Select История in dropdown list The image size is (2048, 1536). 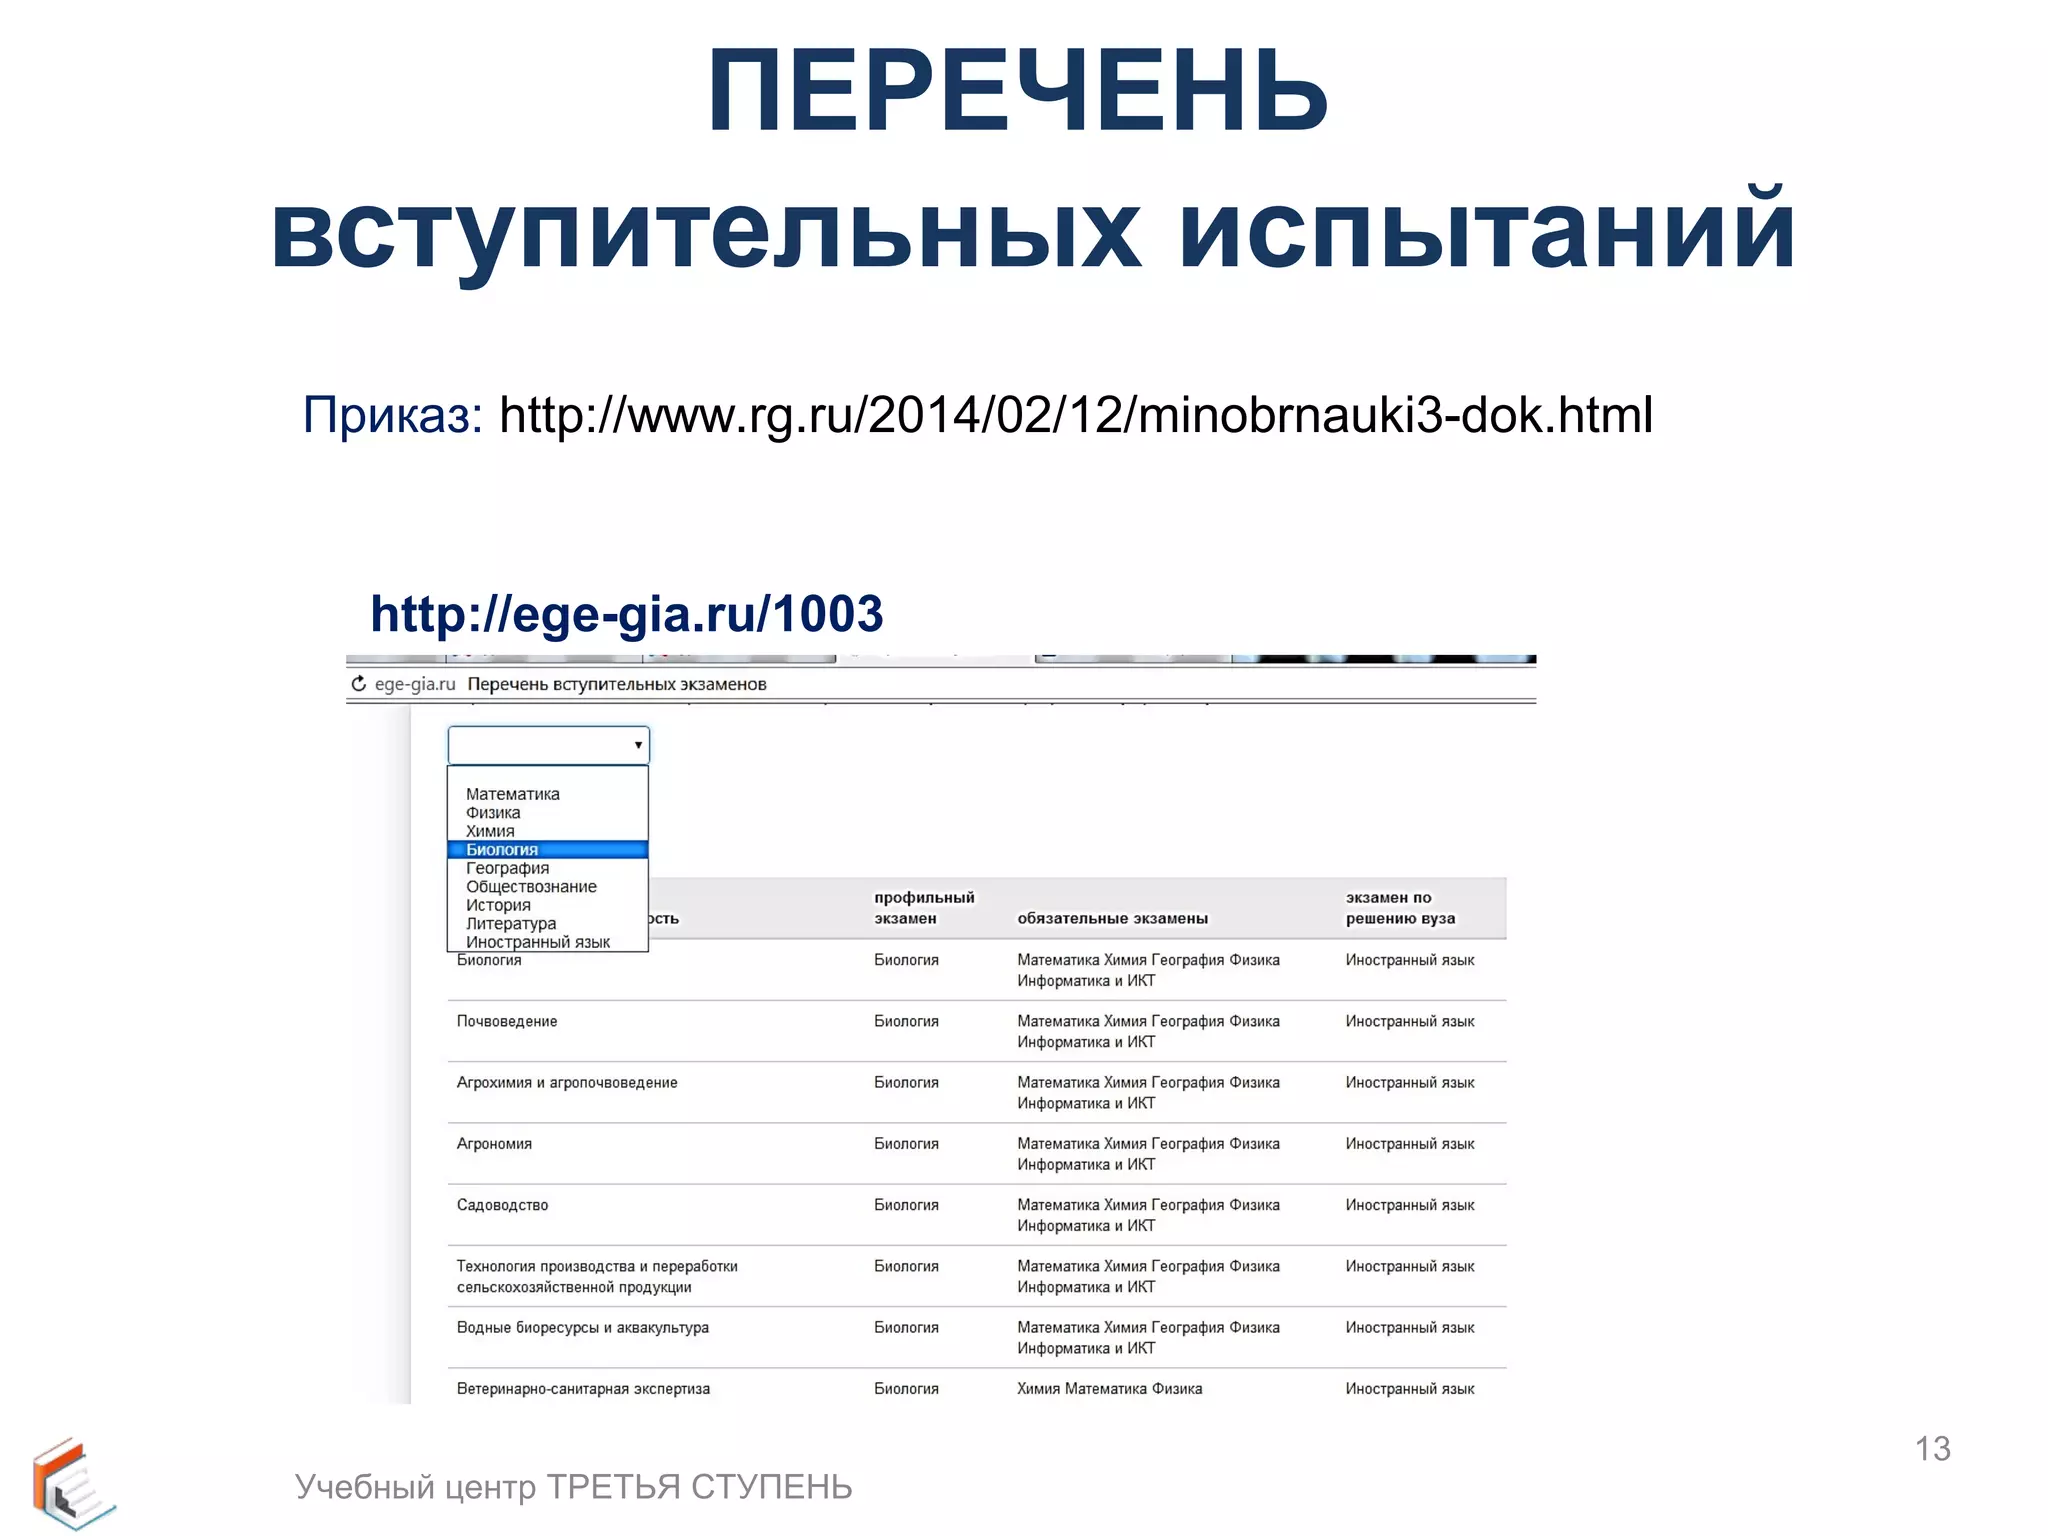coord(498,905)
